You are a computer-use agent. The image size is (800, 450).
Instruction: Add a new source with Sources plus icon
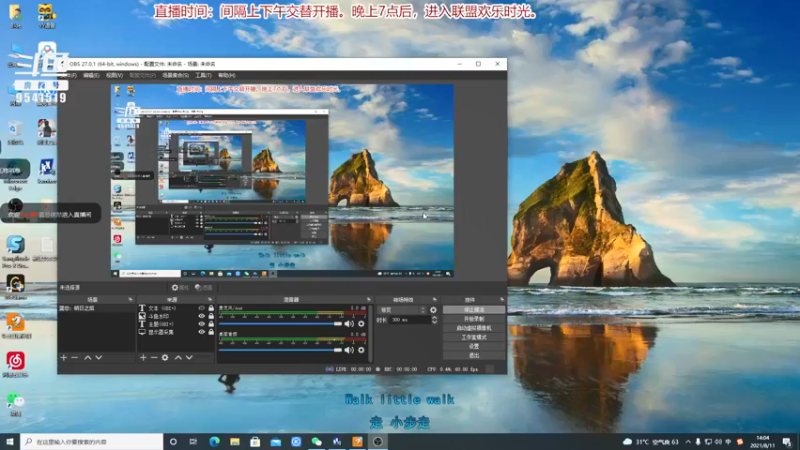pos(143,358)
